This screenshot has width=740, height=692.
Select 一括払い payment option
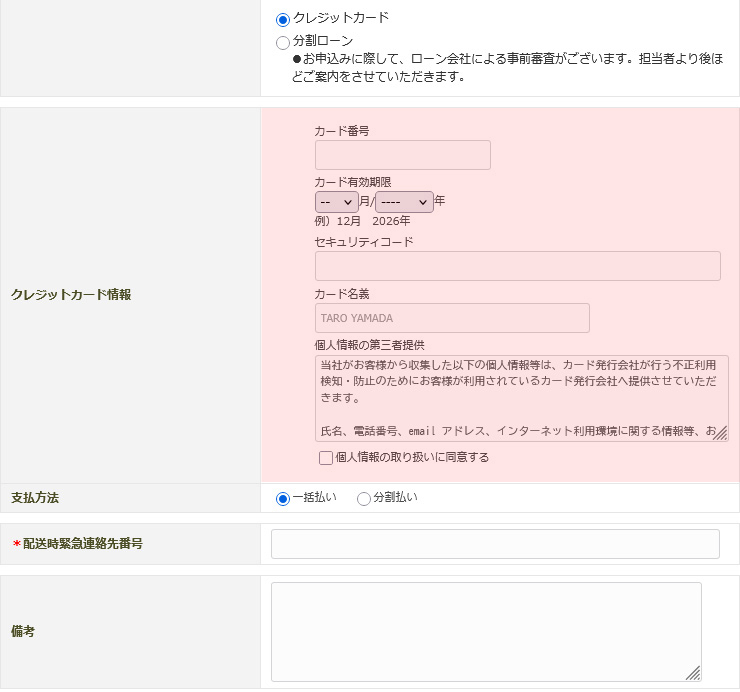pos(283,499)
